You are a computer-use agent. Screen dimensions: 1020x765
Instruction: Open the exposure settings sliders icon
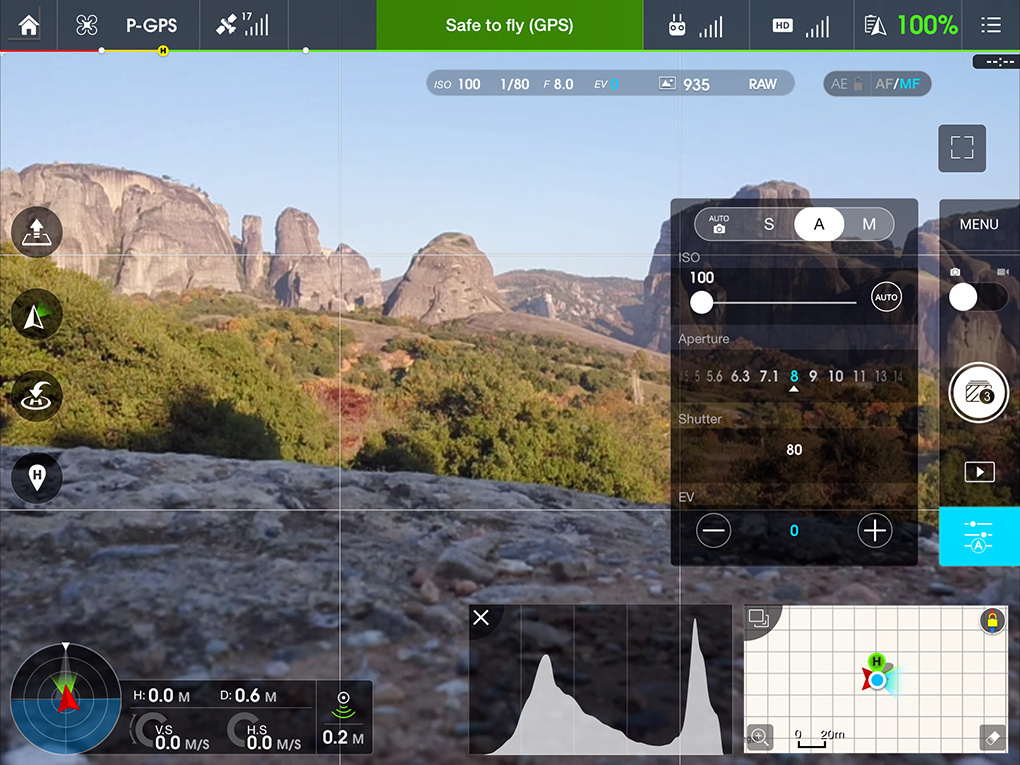979,537
